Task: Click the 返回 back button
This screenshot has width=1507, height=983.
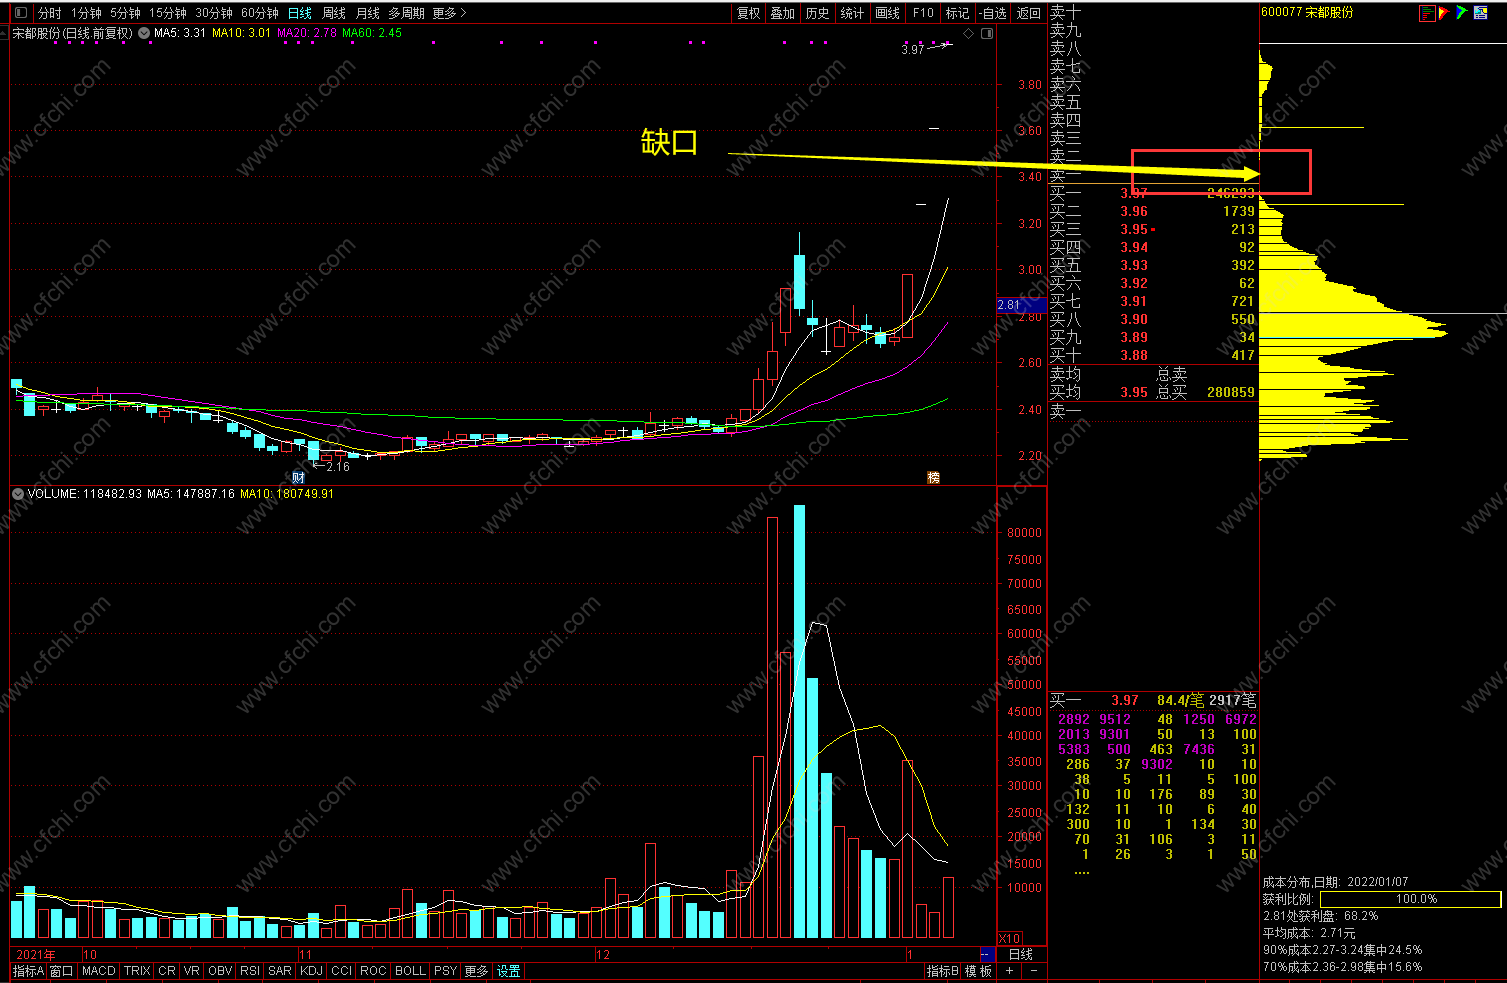Action: click(1029, 13)
